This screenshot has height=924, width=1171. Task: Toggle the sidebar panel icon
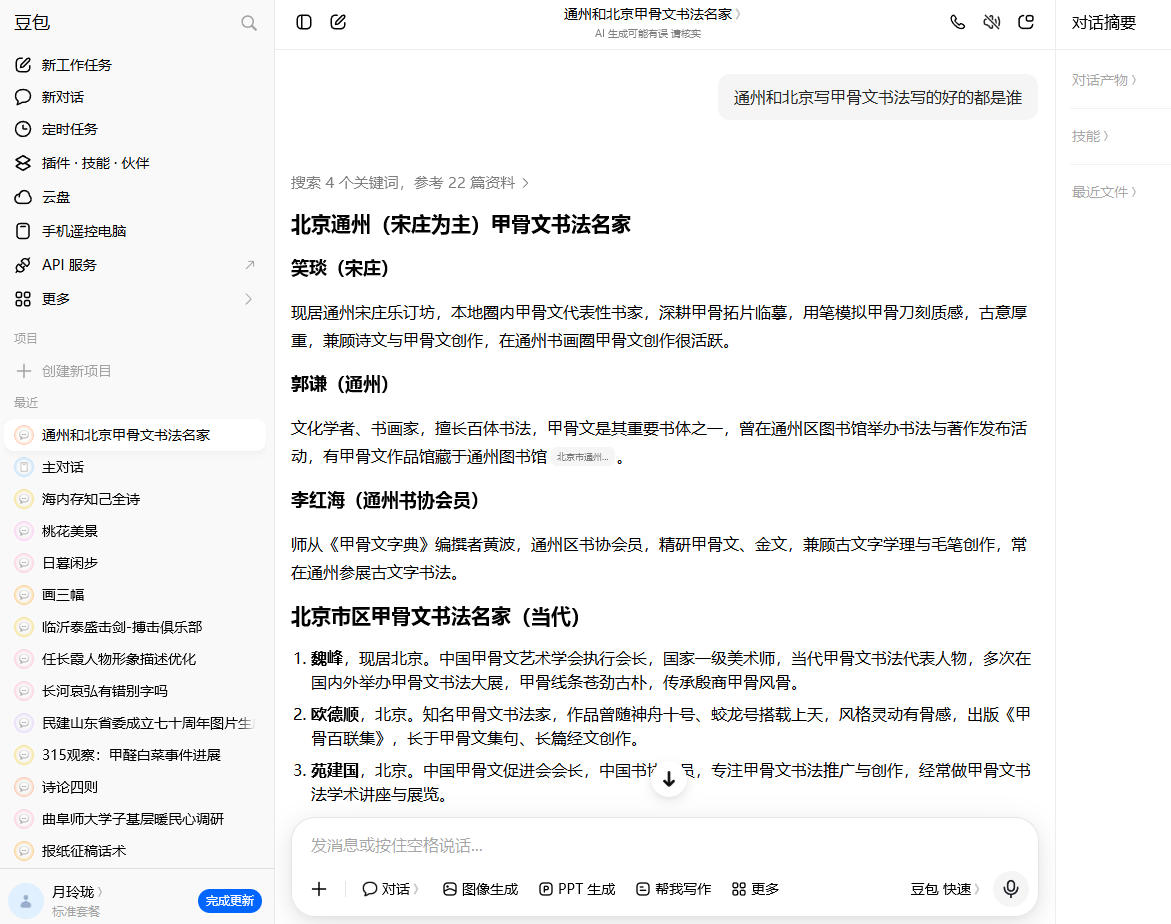(x=304, y=22)
